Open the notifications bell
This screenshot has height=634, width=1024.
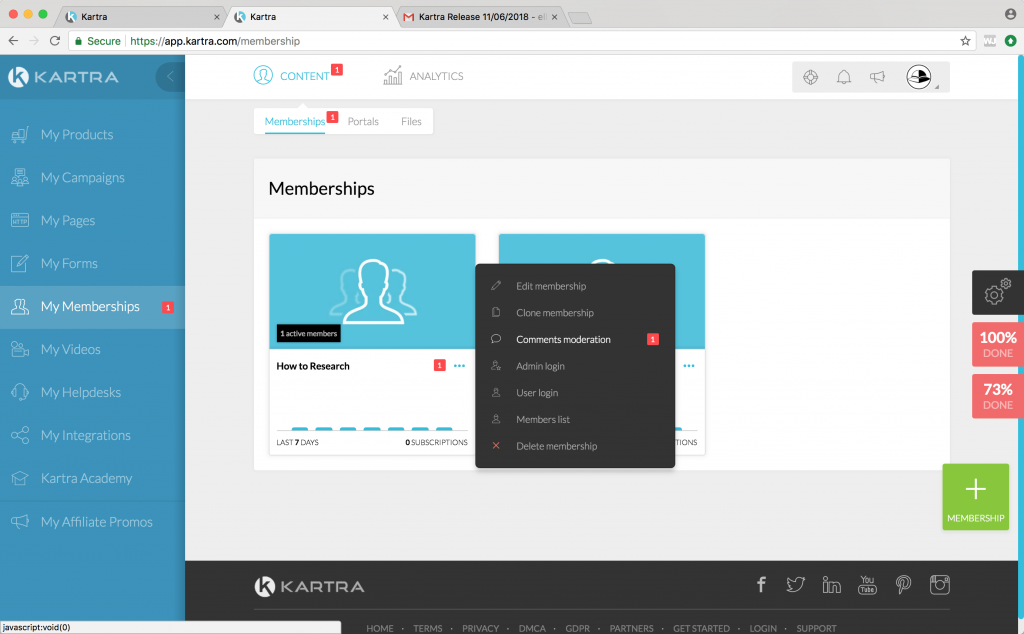[844, 77]
